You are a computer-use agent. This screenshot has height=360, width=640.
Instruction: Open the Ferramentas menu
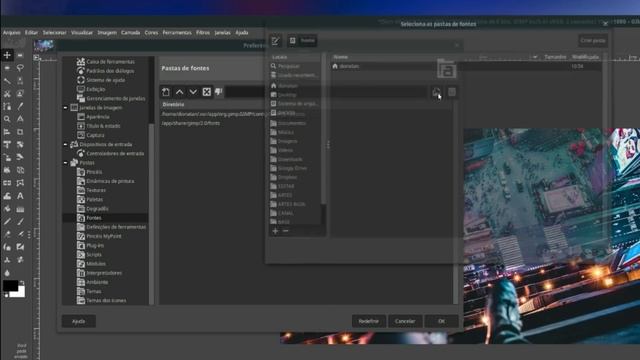tap(177, 32)
